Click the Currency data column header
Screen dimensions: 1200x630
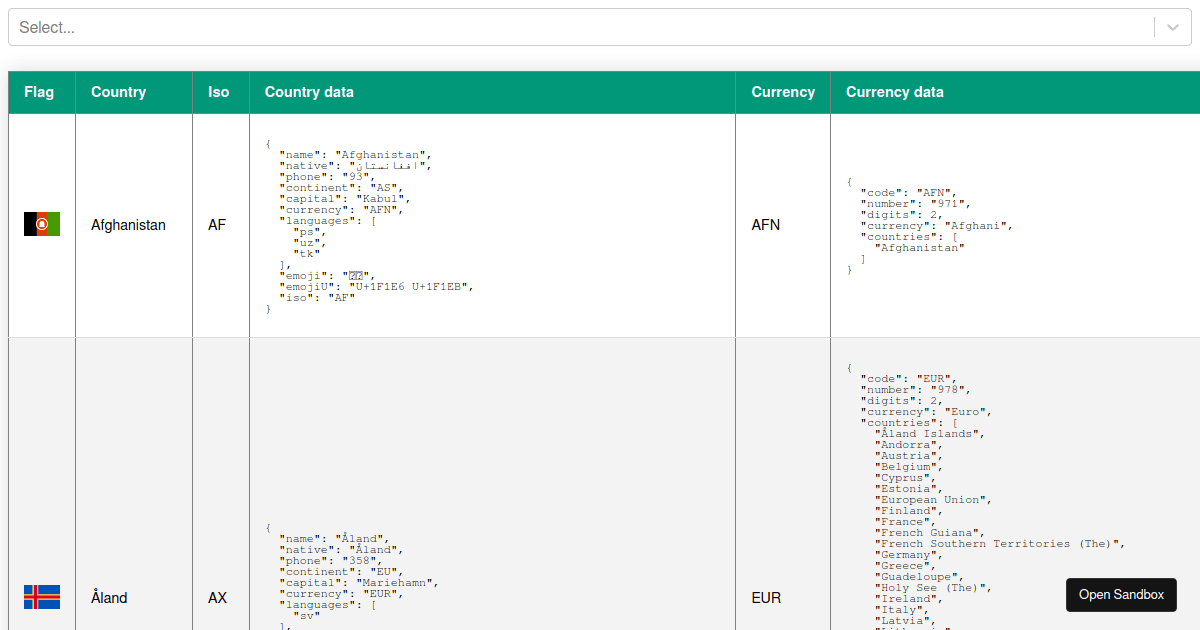pyautogui.click(x=894, y=91)
